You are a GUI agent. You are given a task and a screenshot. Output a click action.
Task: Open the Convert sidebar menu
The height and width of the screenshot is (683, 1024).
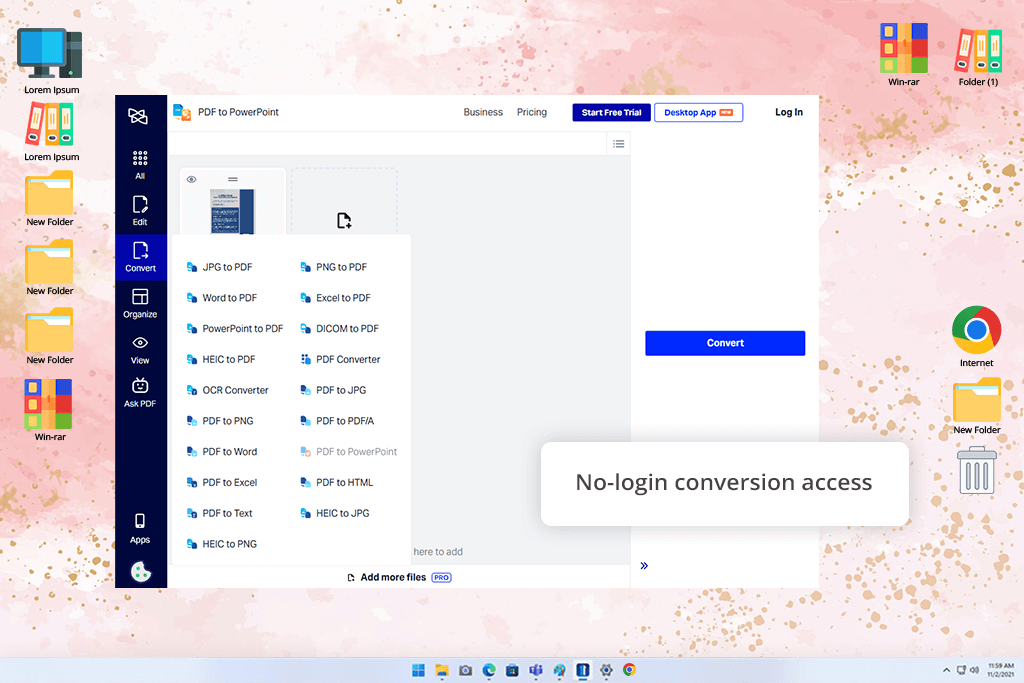pyautogui.click(x=140, y=257)
